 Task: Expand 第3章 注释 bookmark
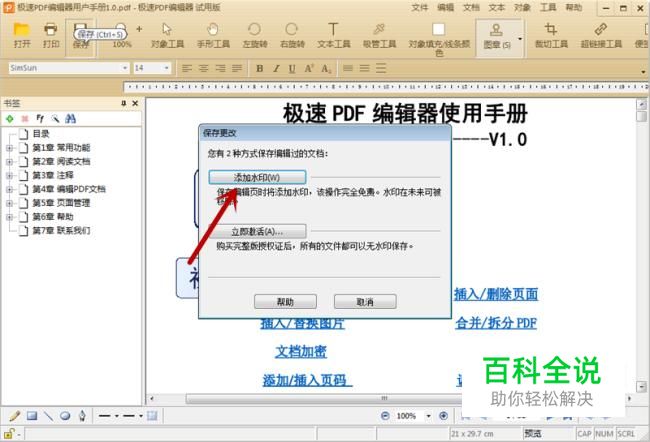click(x=9, y=175)
